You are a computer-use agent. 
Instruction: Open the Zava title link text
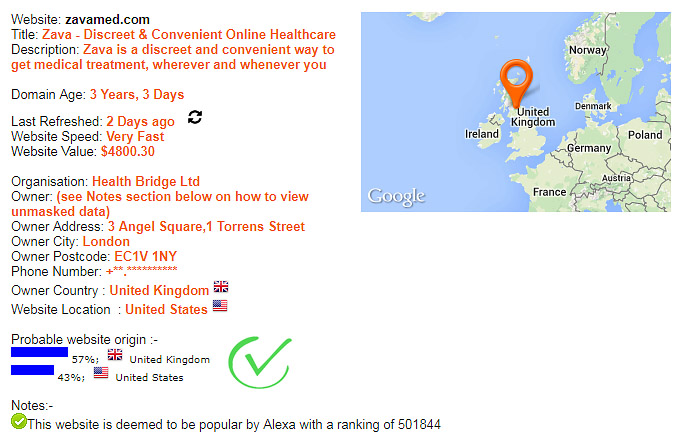coord(189,34)
